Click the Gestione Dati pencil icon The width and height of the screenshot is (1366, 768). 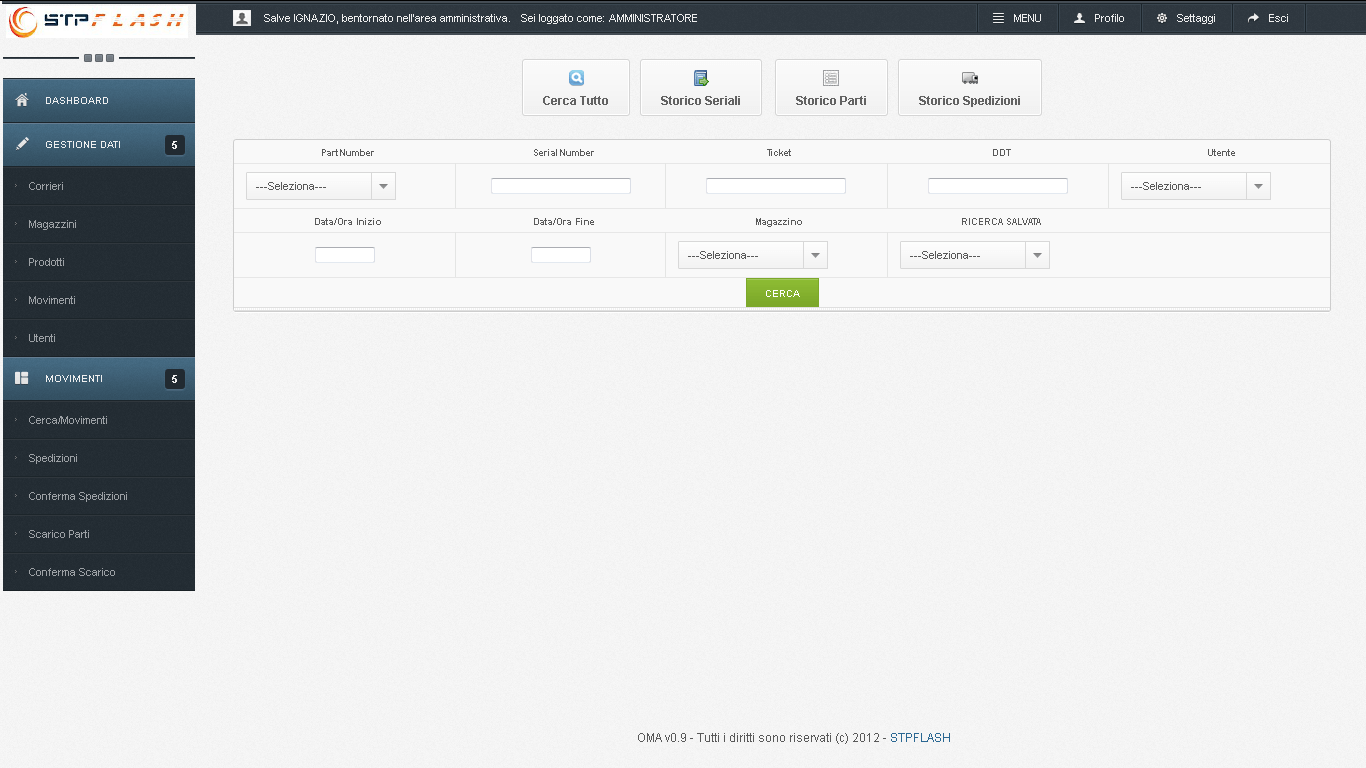22,144
